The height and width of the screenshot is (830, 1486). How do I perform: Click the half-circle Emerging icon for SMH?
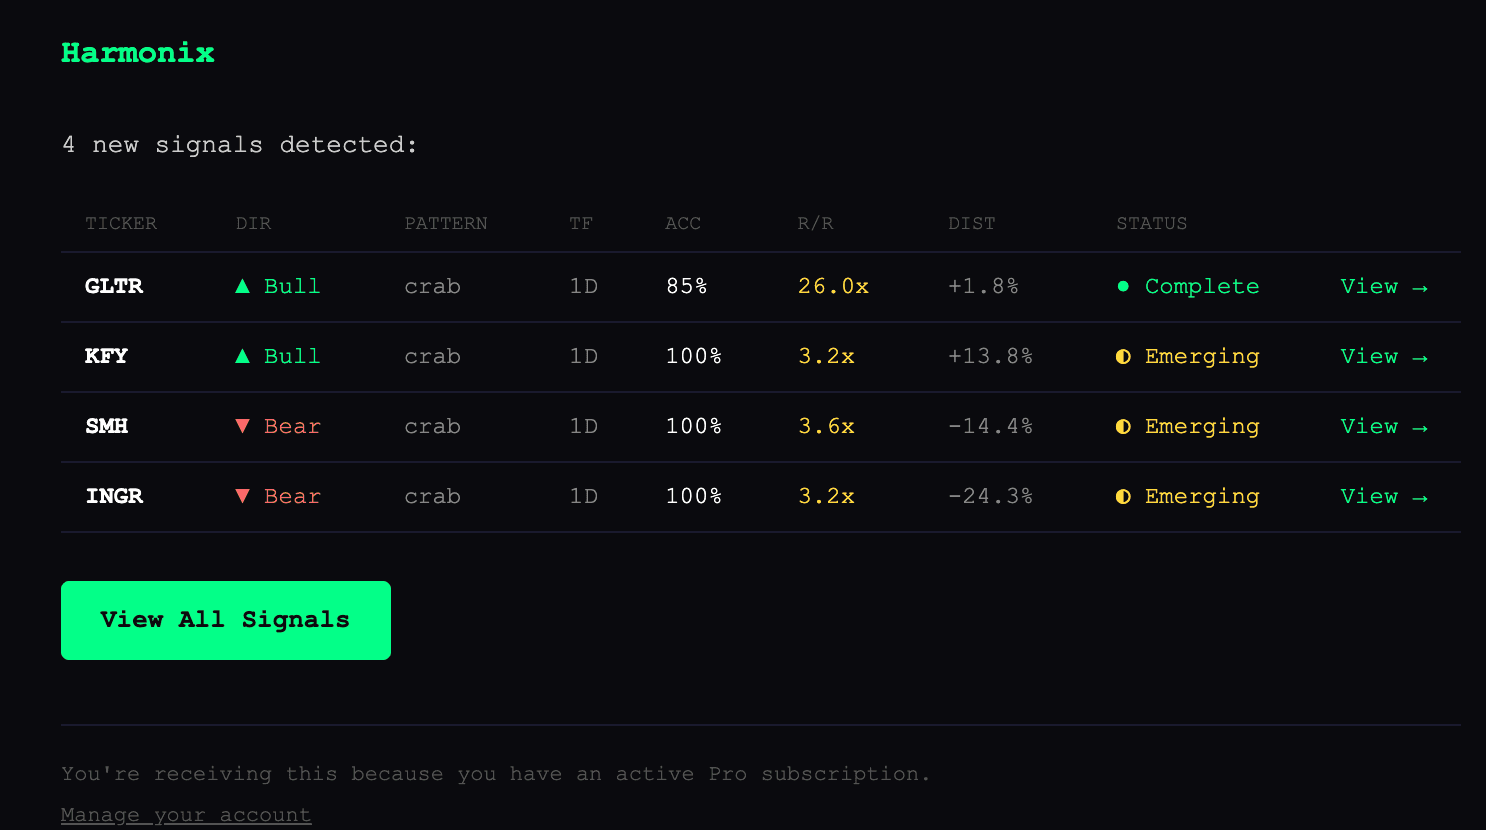pyautogui.click(x=1123, y=426)
